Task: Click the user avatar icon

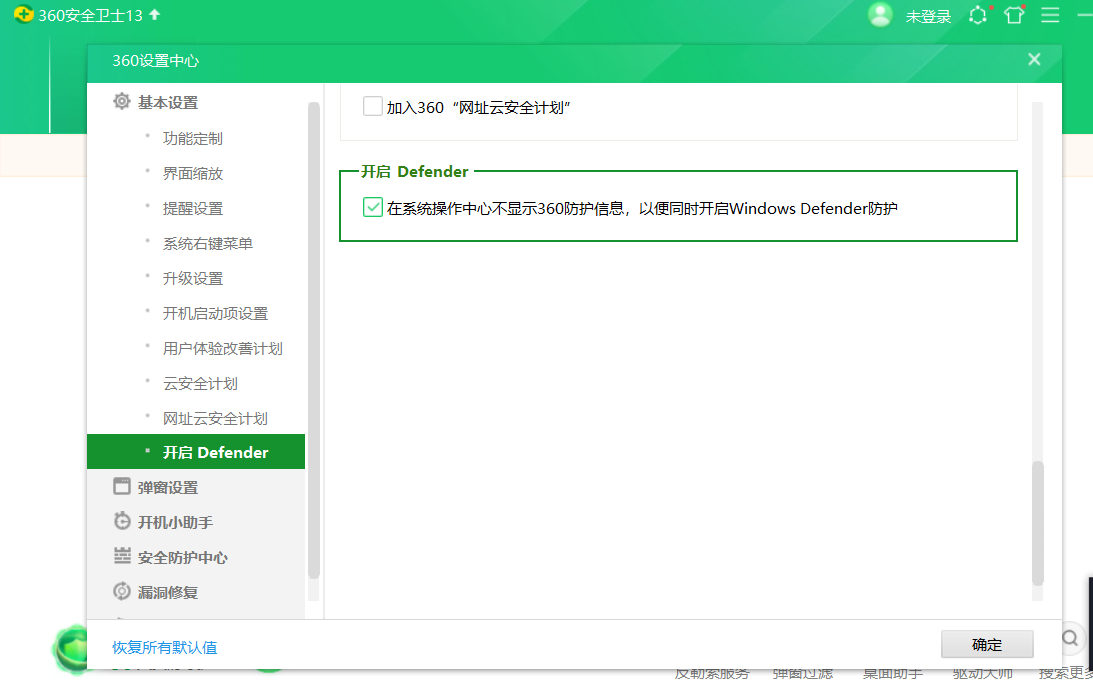Action: [880, 15]
